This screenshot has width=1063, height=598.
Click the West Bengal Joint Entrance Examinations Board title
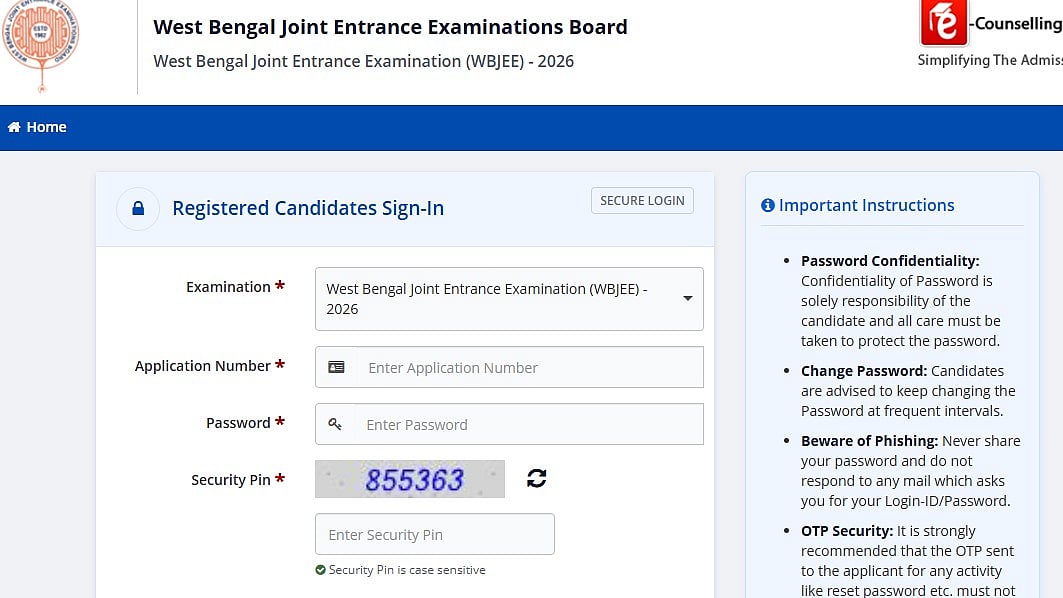pos(390,27)
